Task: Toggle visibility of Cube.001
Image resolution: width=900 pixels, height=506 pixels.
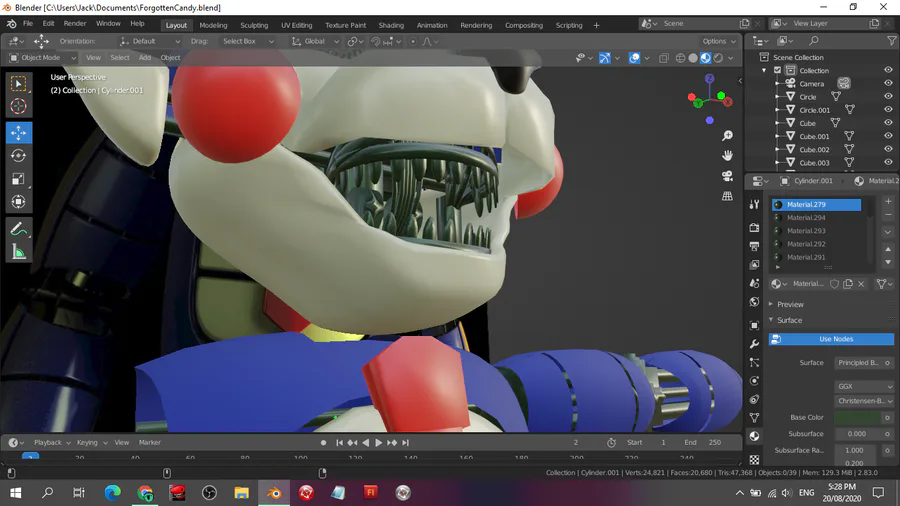Action: click(x=888, y=136)
